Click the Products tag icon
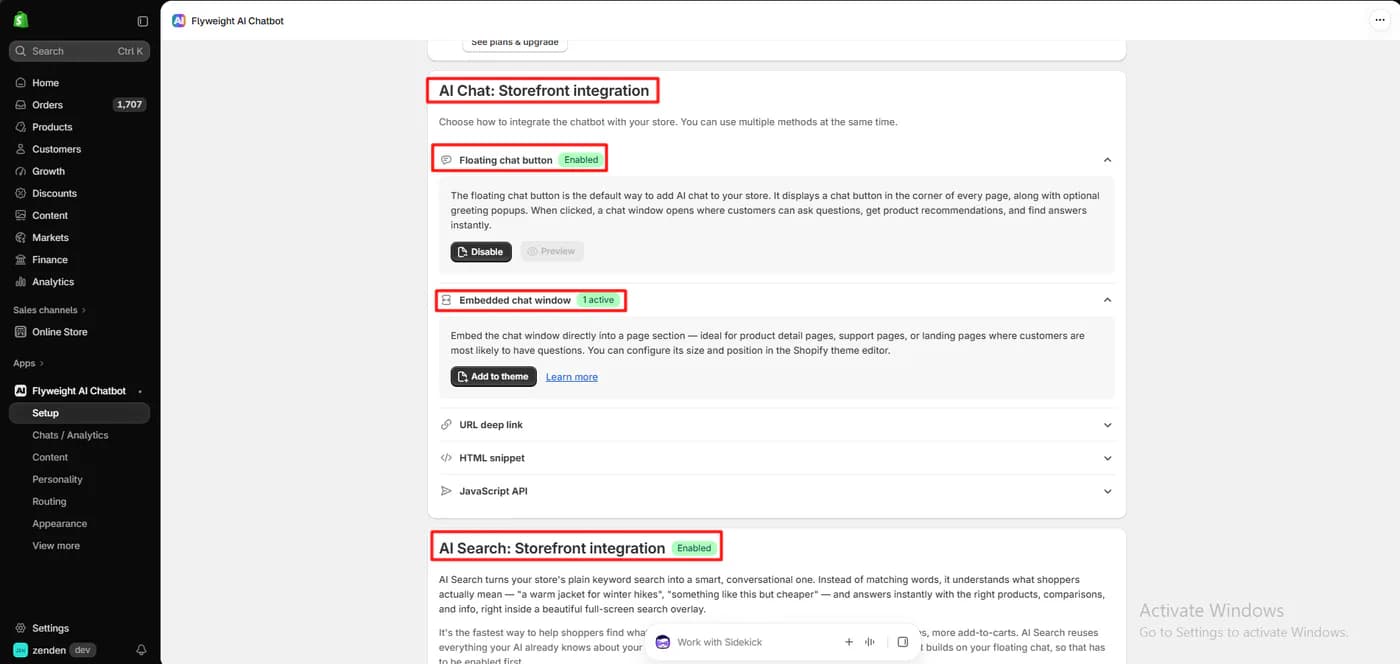The width and height of the screenshot is (1400, 664). coord(21,127)
